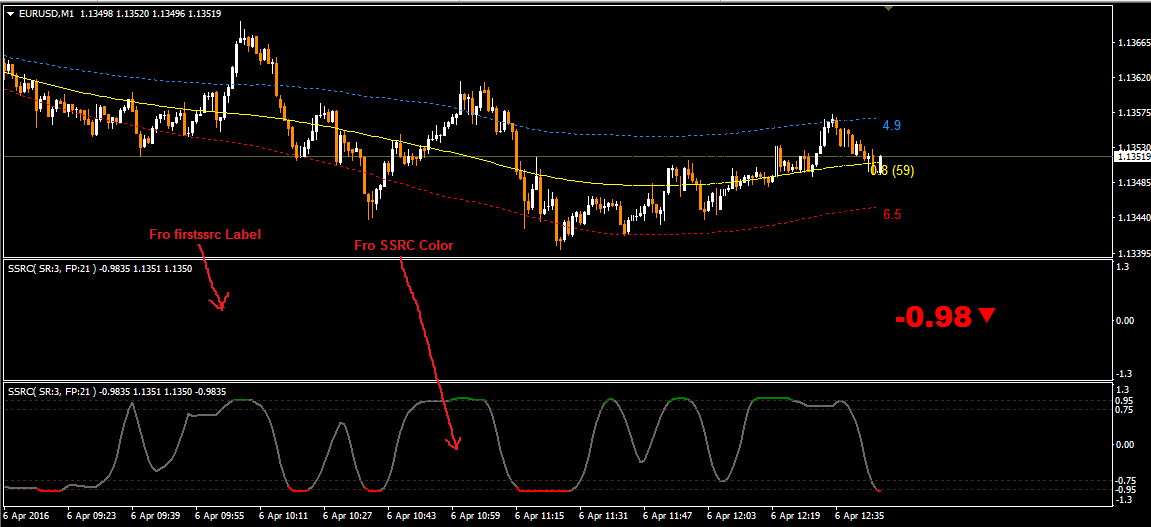The width and height of the screenshot is (1151, 527).
Task: Click the 6 Apr 10:43 time label
Action: tap(410, 516)
